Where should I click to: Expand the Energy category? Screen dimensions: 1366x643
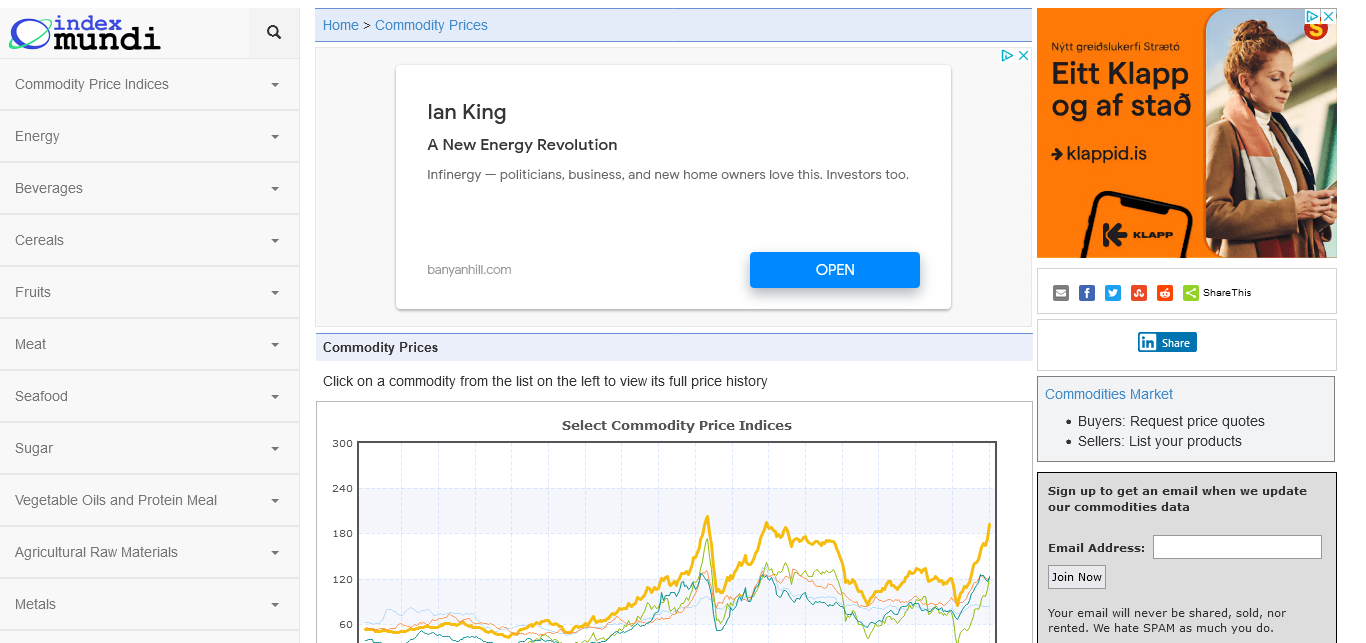(x=149, y=136)
